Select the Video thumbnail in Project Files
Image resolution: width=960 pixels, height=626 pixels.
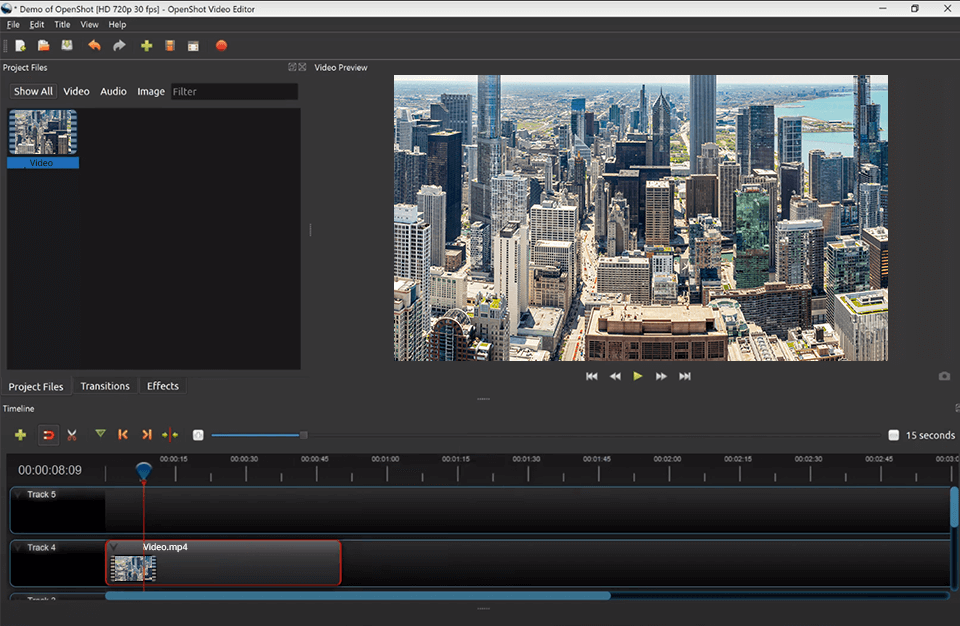tap(42, 131)
